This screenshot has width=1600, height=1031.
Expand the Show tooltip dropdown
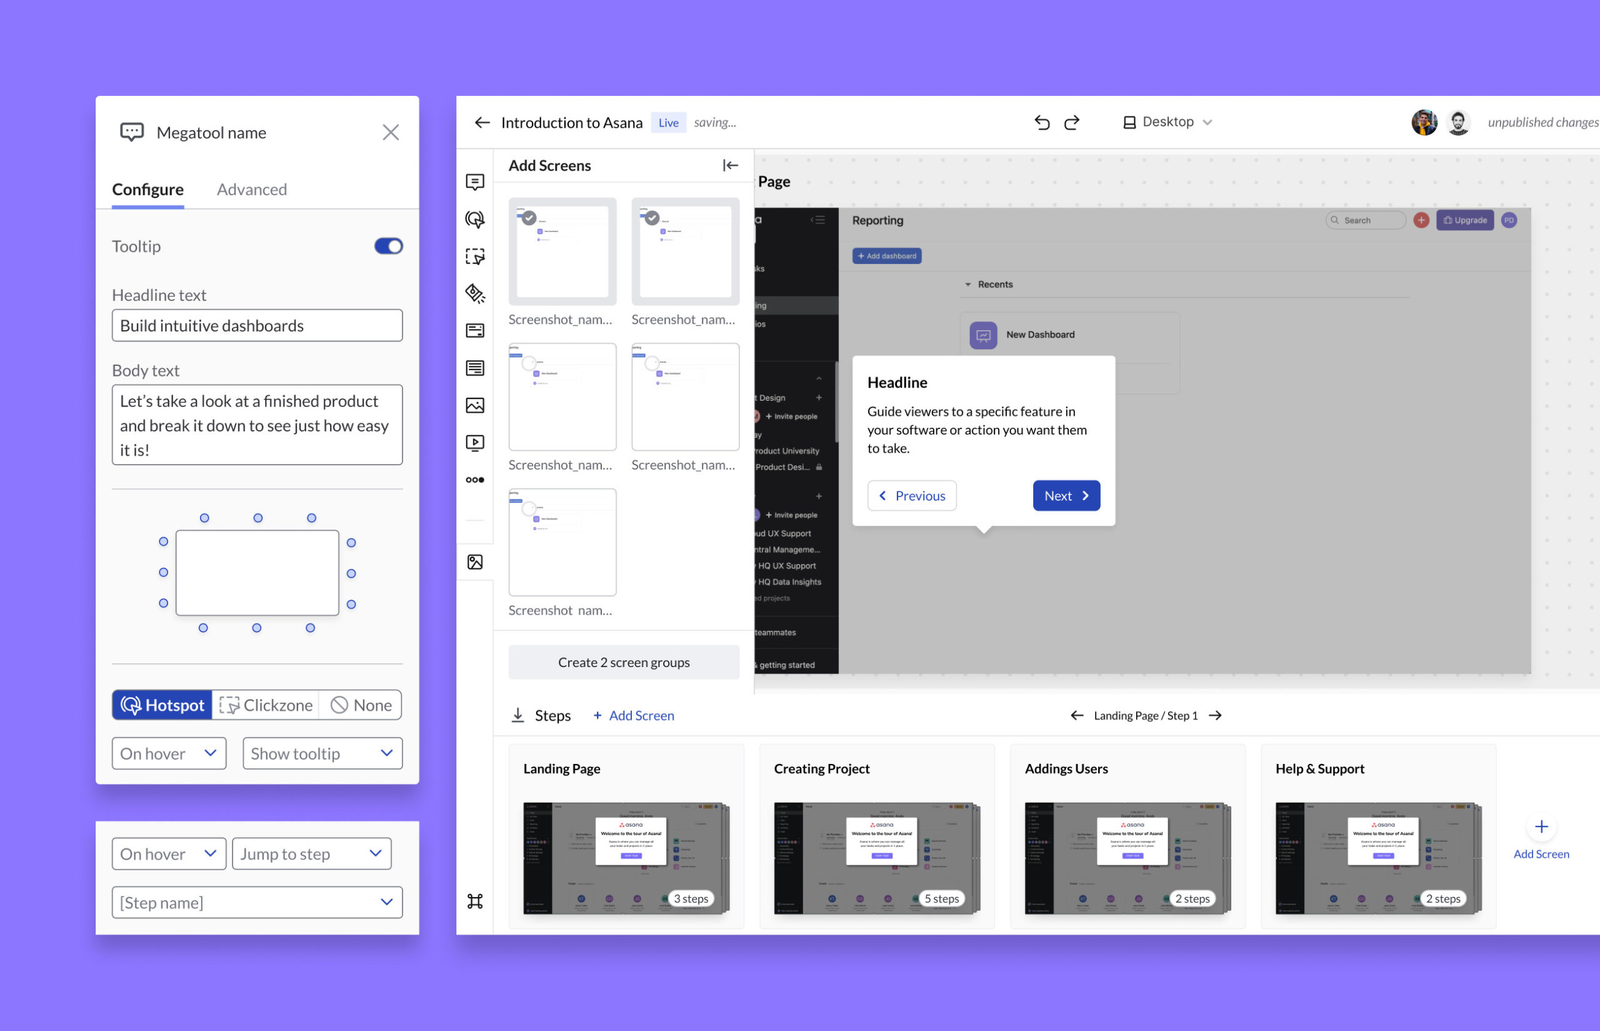(x=322, y=754)
